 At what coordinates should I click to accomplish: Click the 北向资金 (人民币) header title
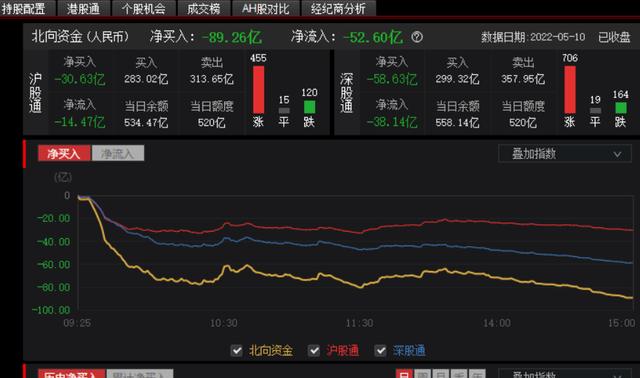80,37
